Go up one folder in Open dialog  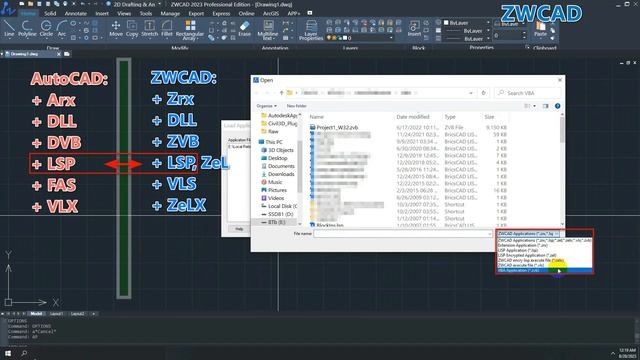tap(281, 93)
